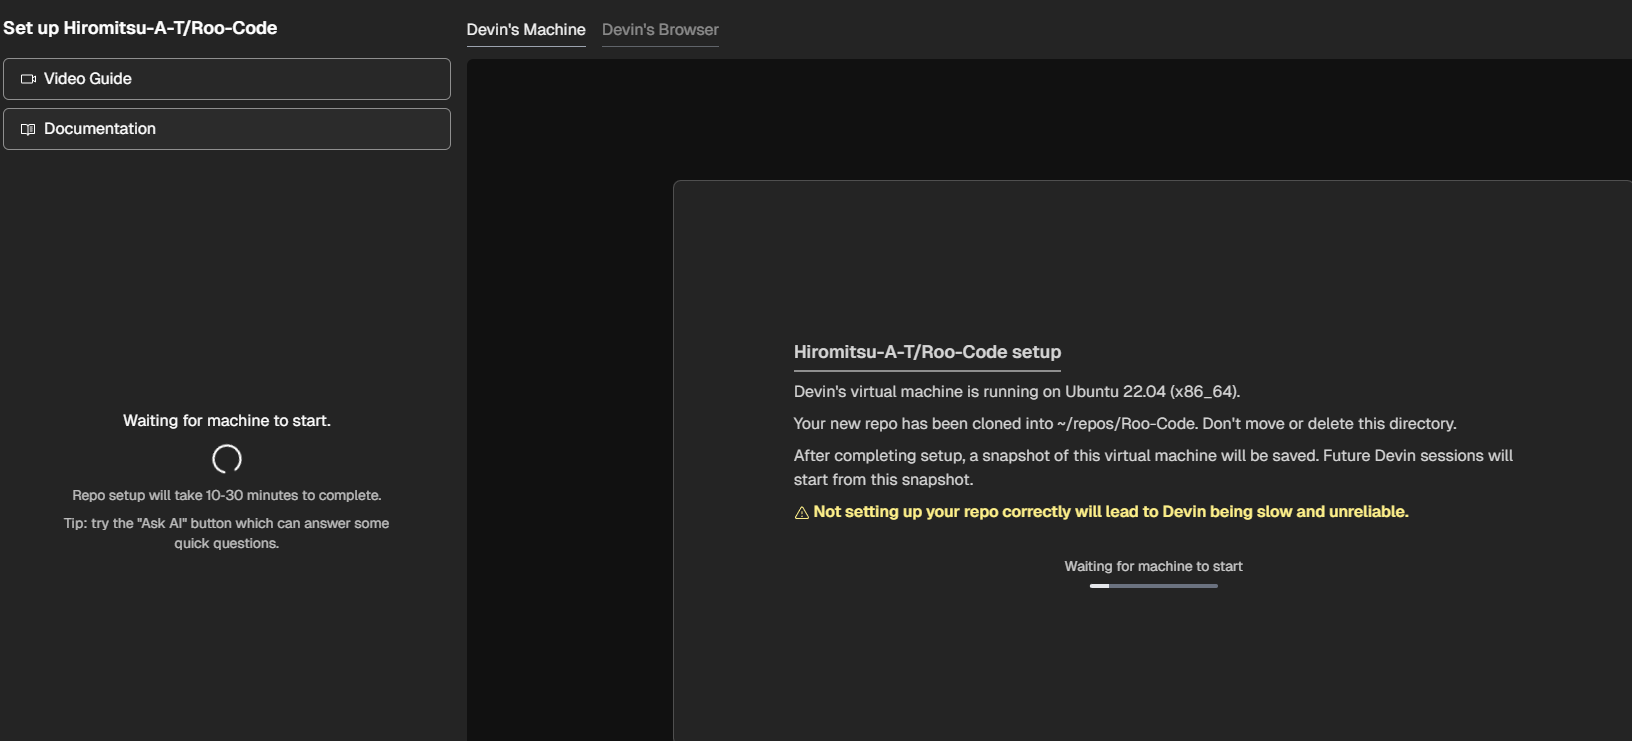The image size is (1632, 741).
Task: Click the machine start progress bar
Action: pos(1154,586)
